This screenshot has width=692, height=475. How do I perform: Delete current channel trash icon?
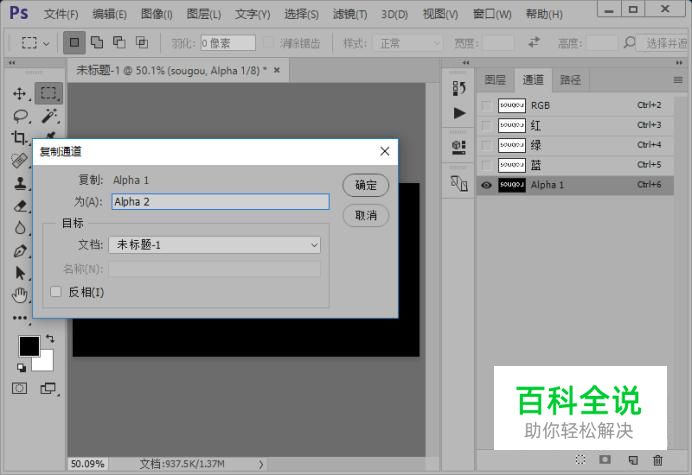(x=658, y=460)
